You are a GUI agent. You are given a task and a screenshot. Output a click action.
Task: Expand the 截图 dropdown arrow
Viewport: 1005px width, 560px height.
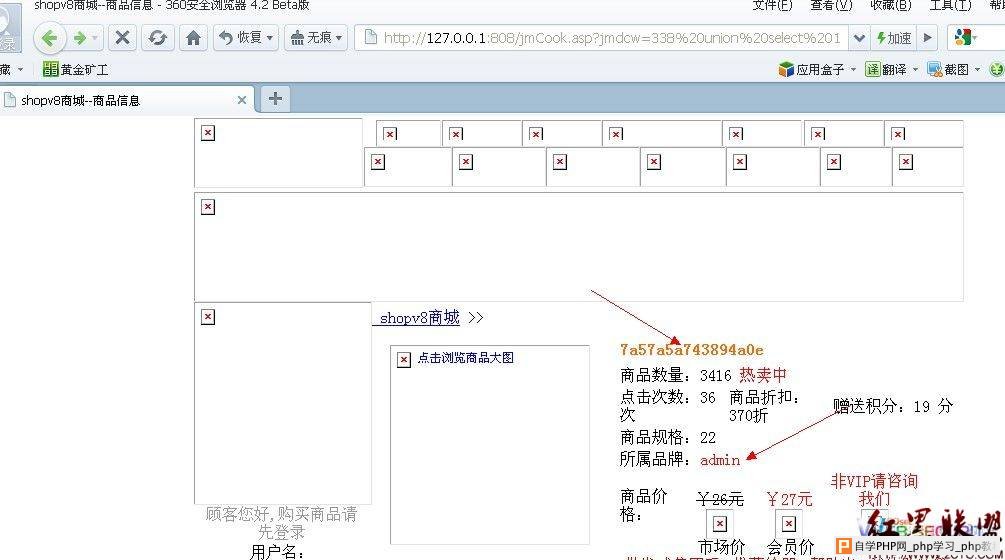(977, 69)
